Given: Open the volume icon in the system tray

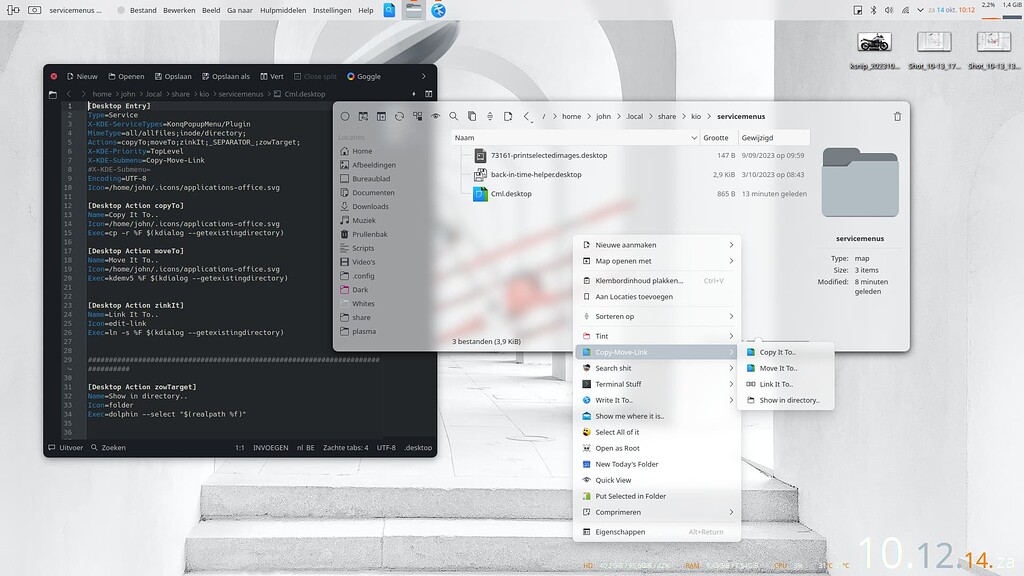Looking at the screenshot, I should pyautogui.click(x=890, y=10).
